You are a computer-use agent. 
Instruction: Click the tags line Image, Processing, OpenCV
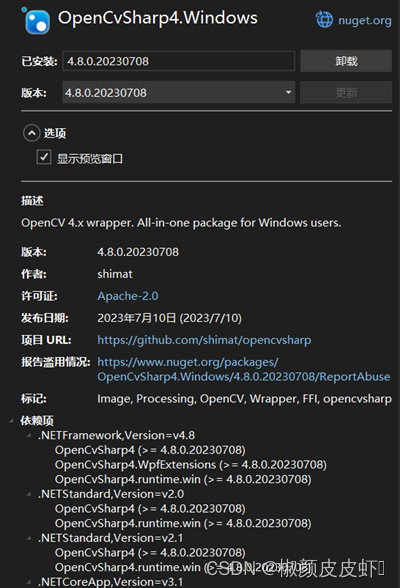(244, 399)
